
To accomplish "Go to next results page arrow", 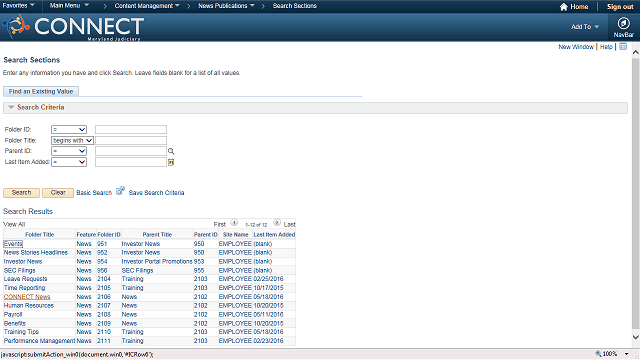I will [x=277, y=223].
